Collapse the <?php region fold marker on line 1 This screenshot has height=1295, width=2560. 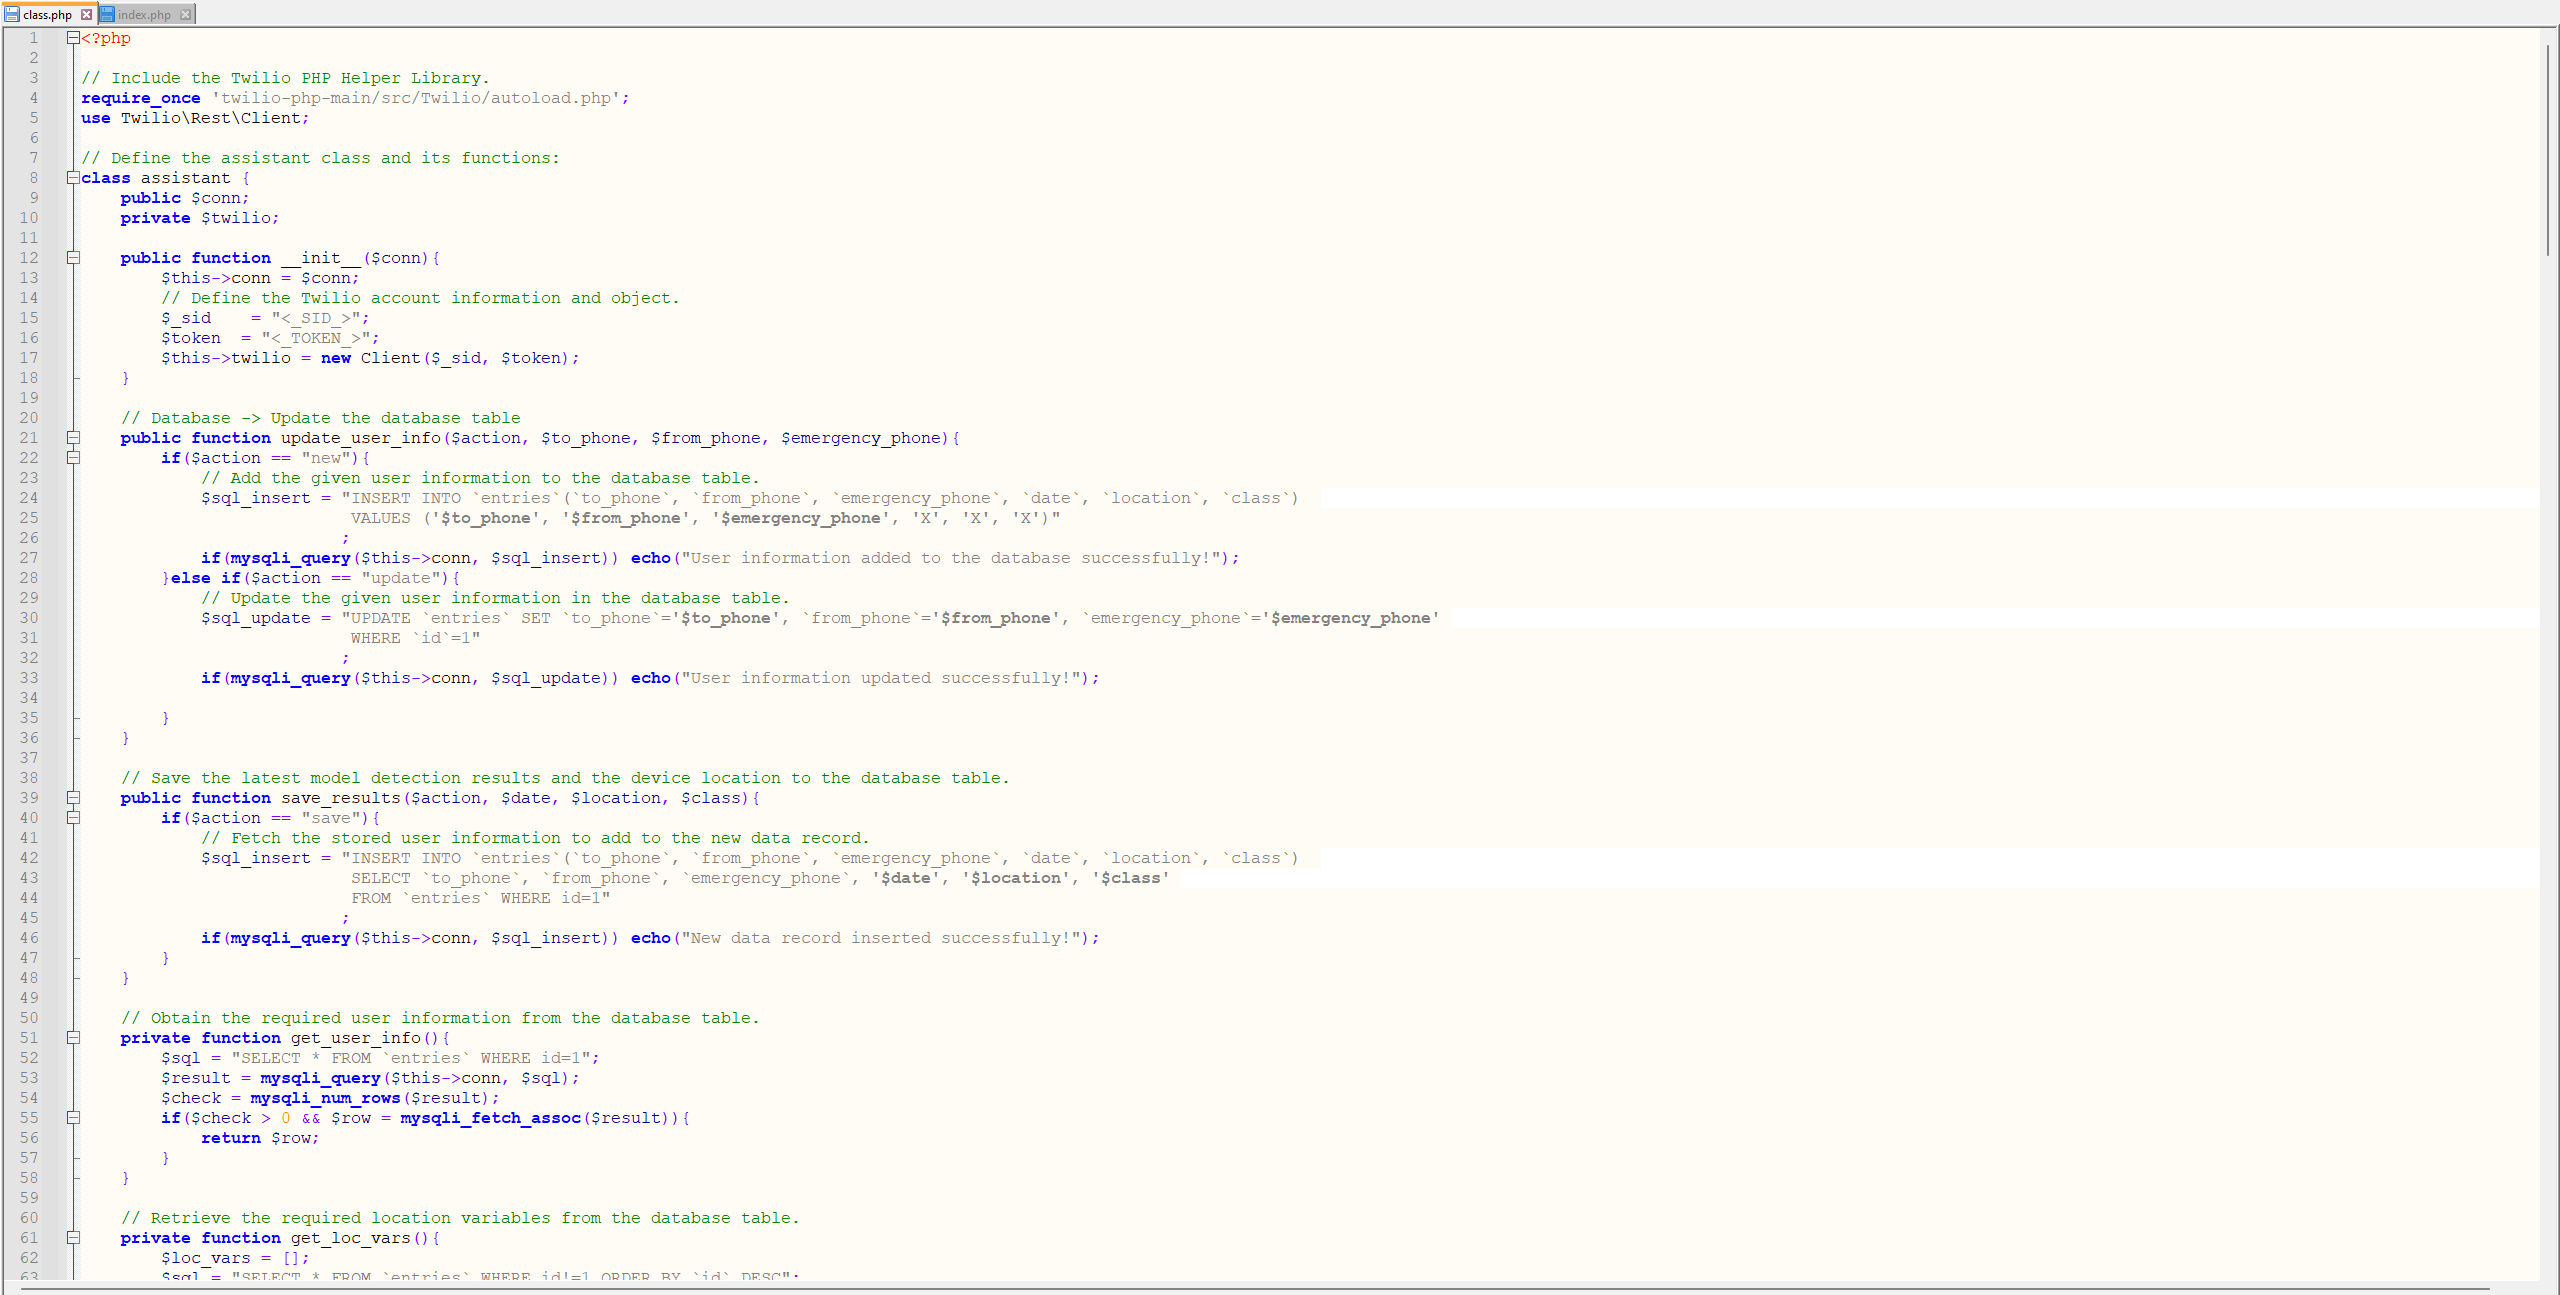(x=72, y=38)
